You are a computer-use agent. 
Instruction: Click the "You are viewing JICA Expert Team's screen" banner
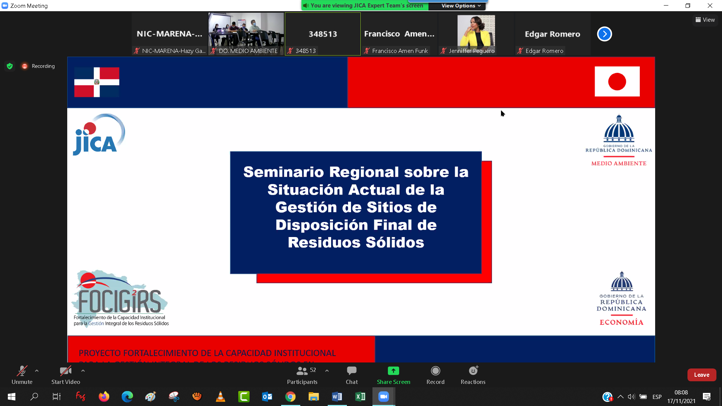365,6
